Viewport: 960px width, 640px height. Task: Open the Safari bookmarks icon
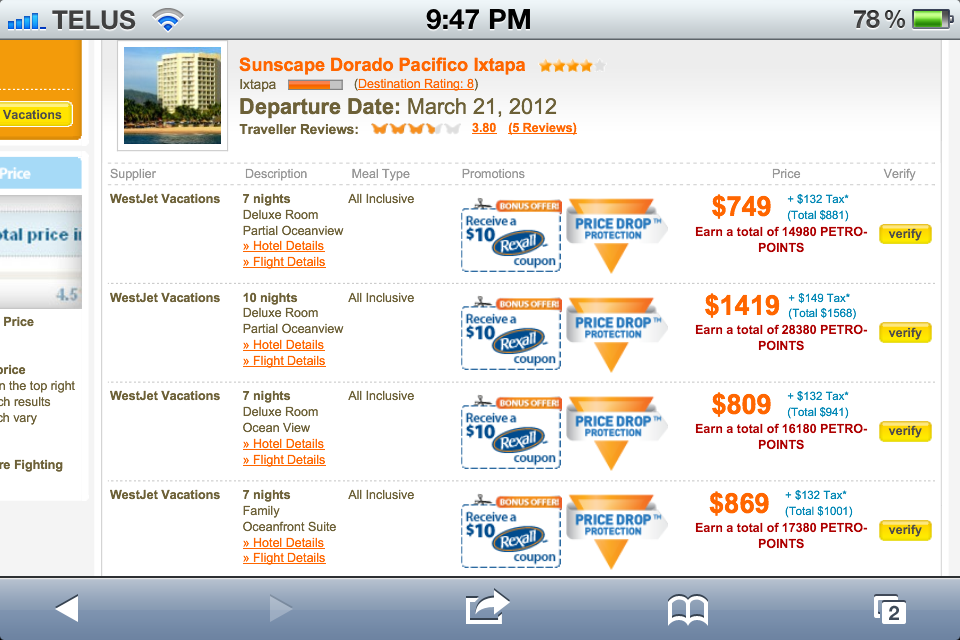click(688, 608)
